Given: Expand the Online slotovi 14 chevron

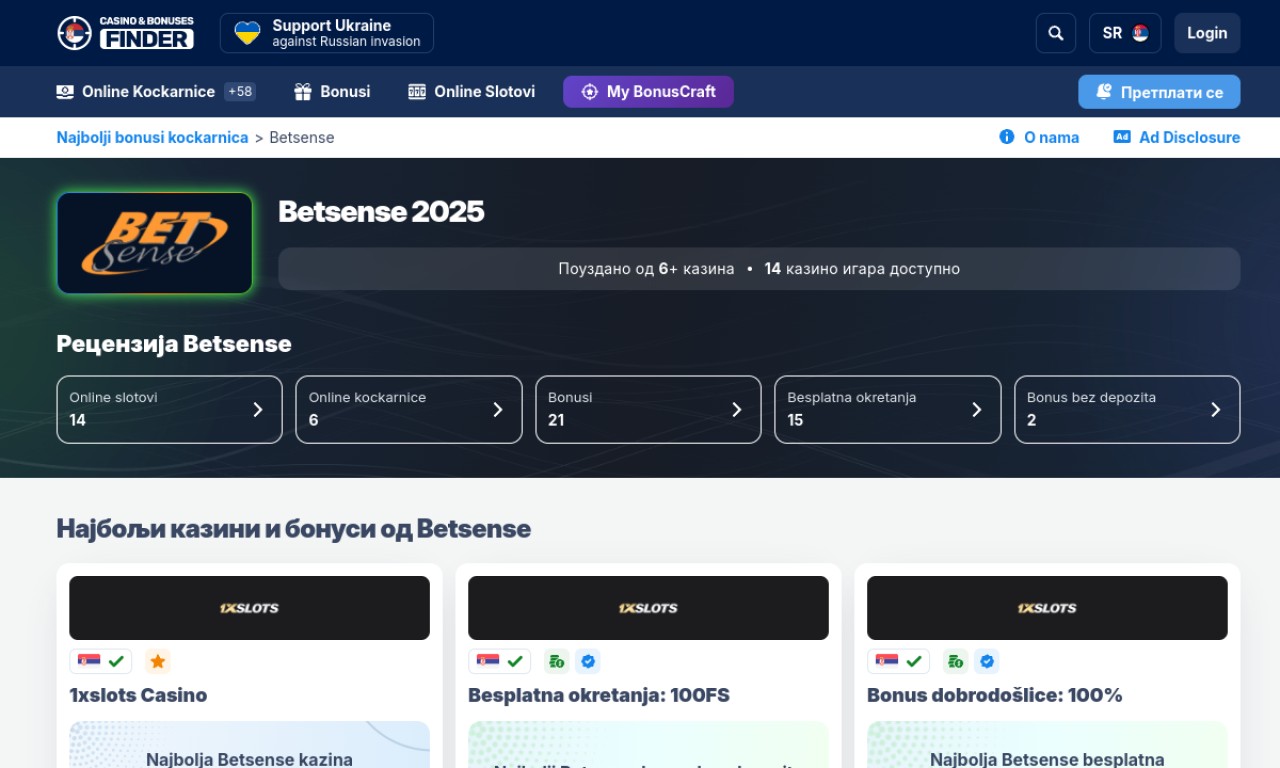Looking at the screenshot, I should (x=258, y=409).
